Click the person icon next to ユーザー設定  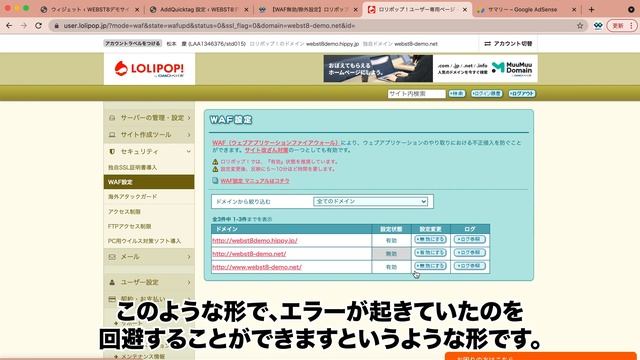[x=112, y=282]
